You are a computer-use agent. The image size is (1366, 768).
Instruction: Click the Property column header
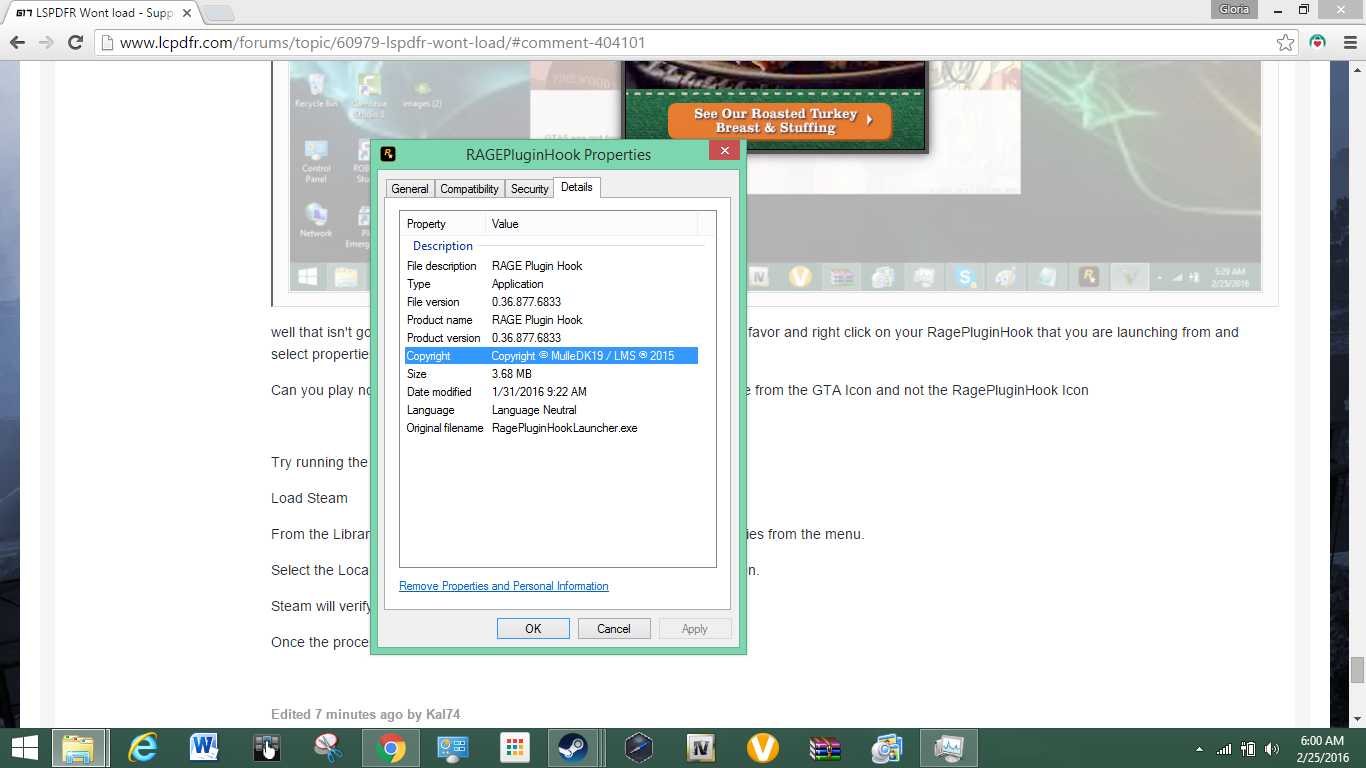click(443, 224)
